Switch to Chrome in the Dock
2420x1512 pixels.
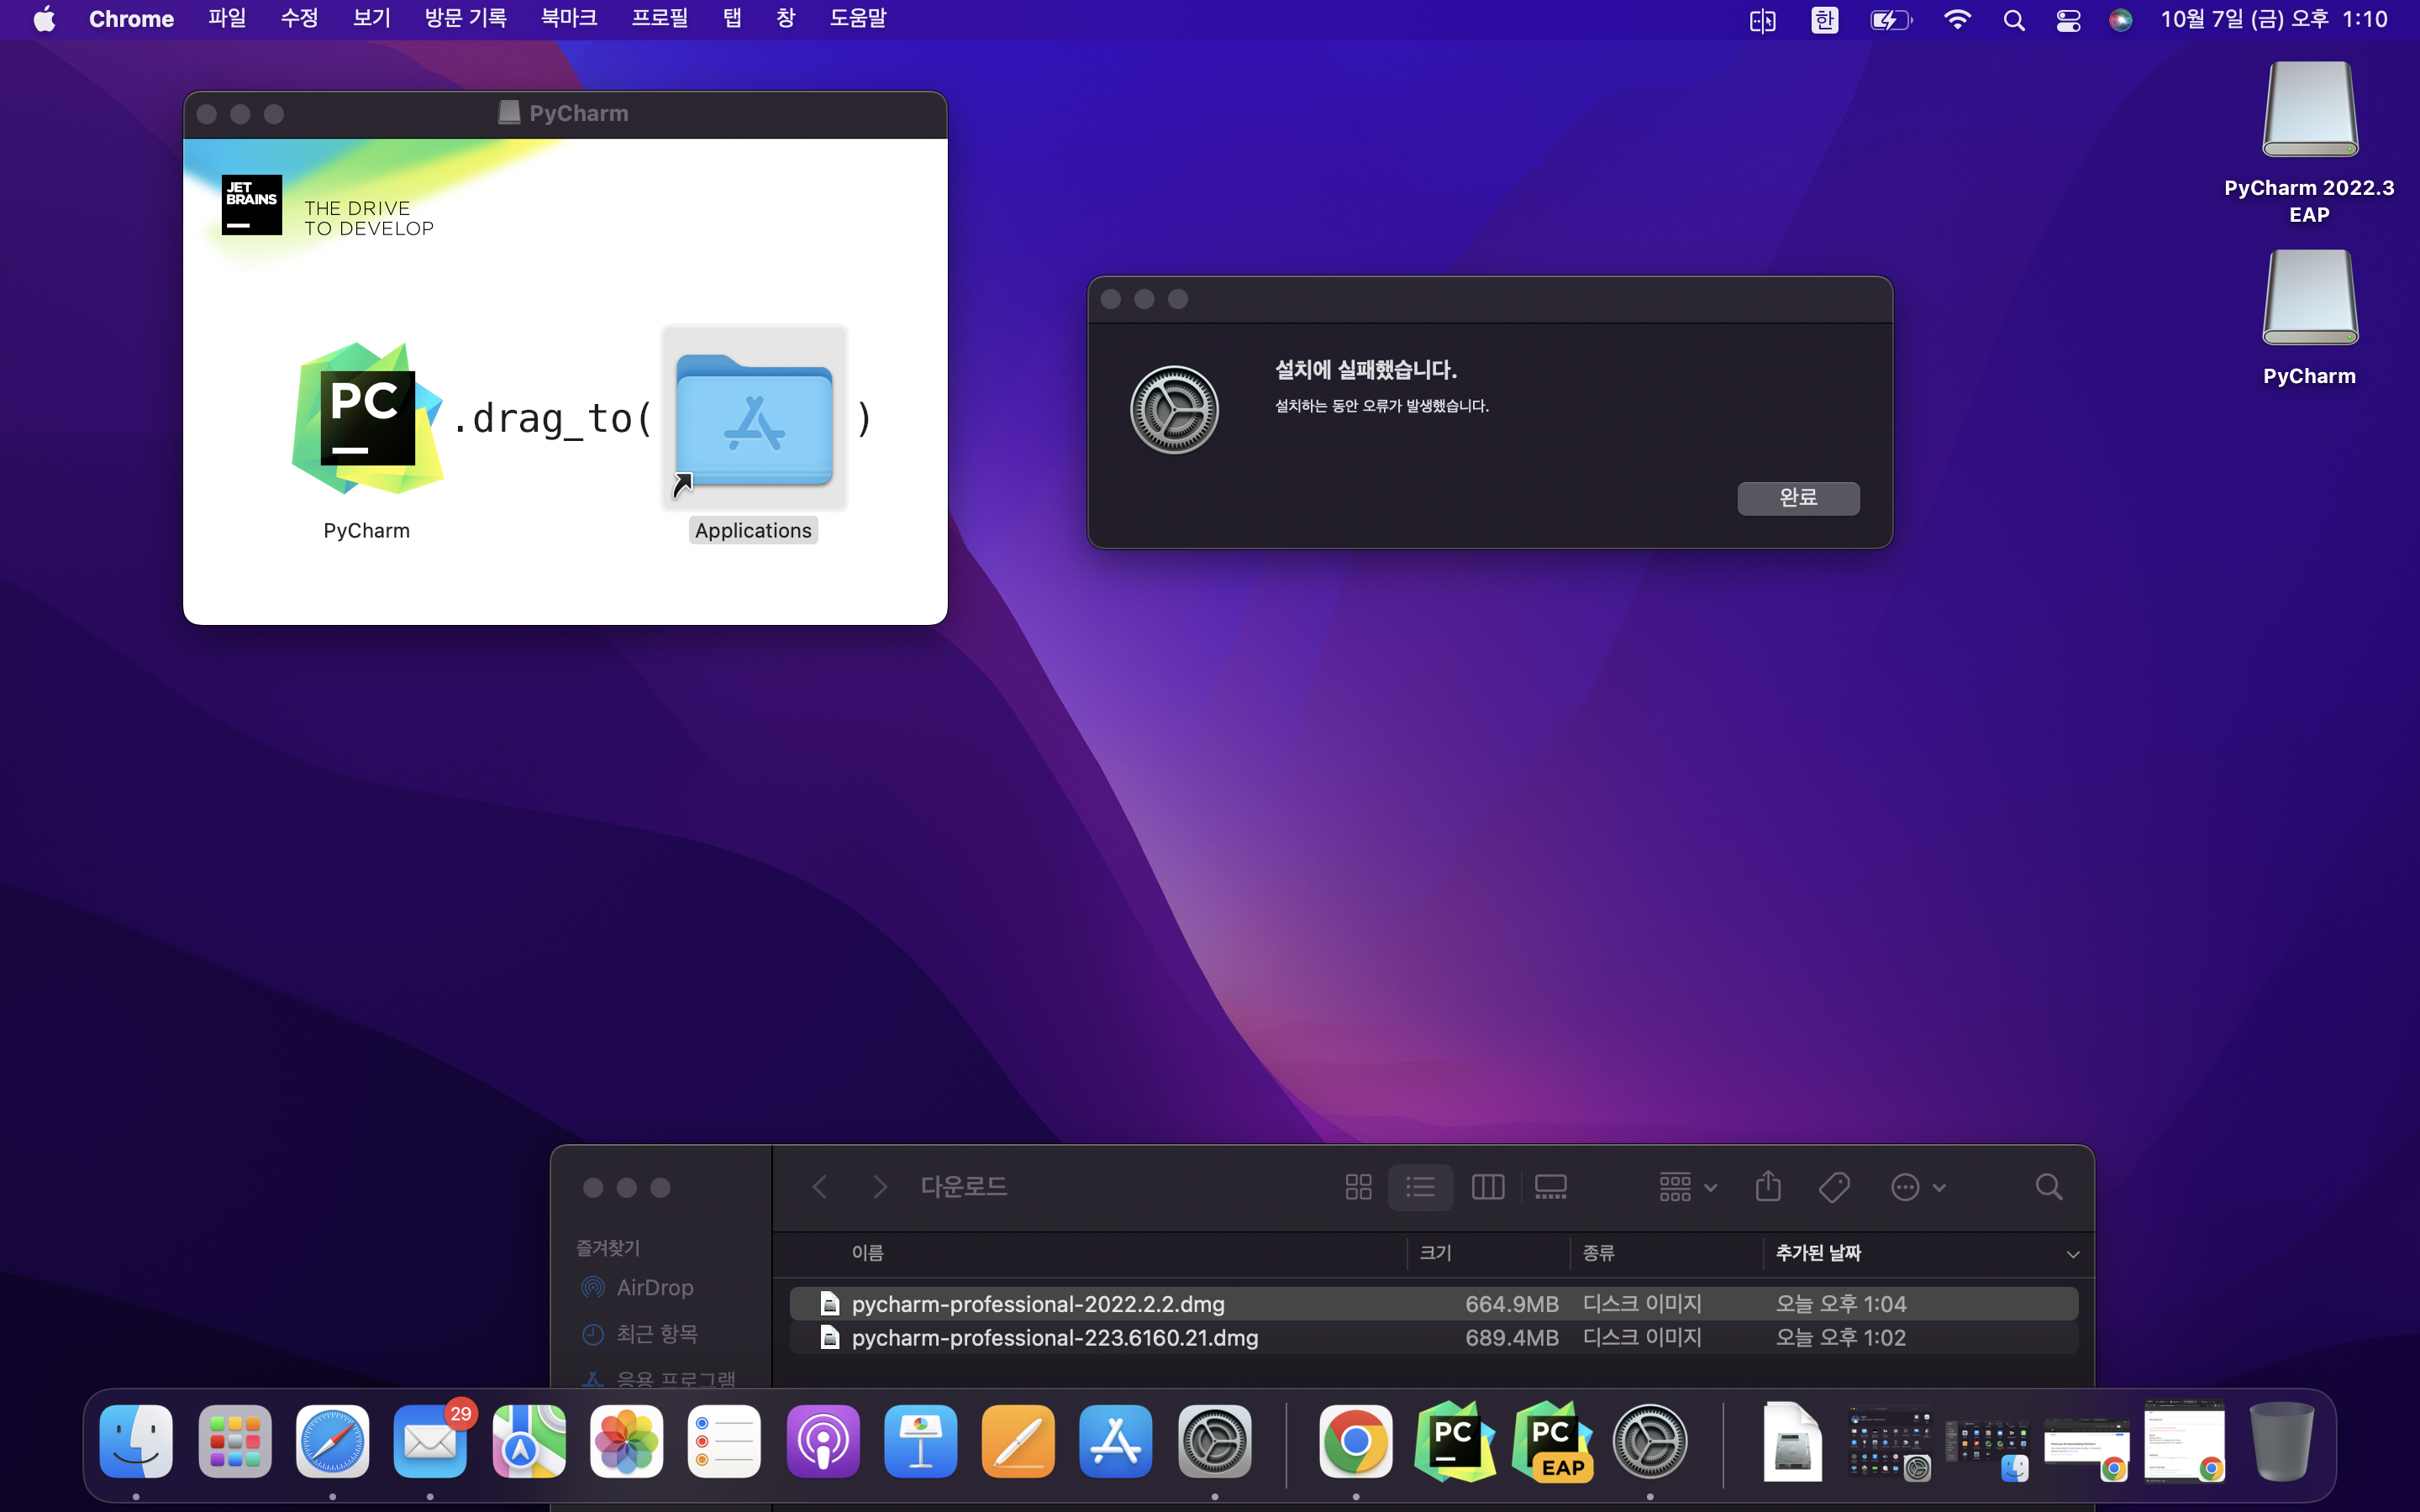[1356, 1441]
